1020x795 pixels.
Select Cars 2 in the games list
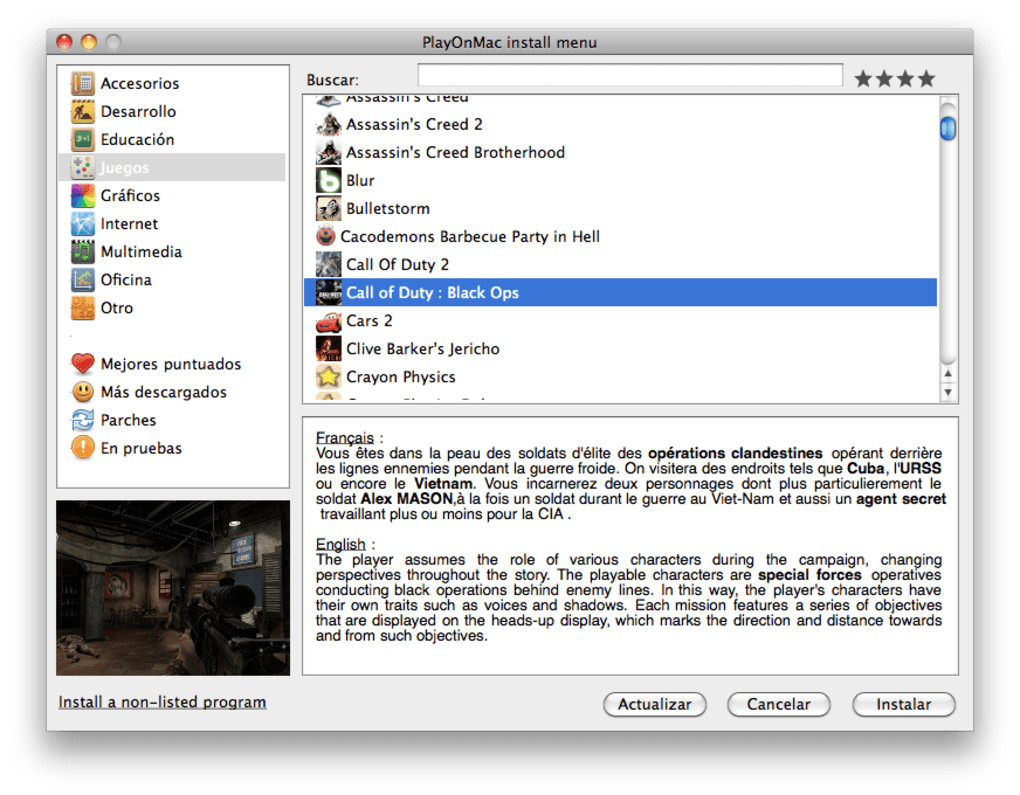pyautogui.click(x=621, y=321)
